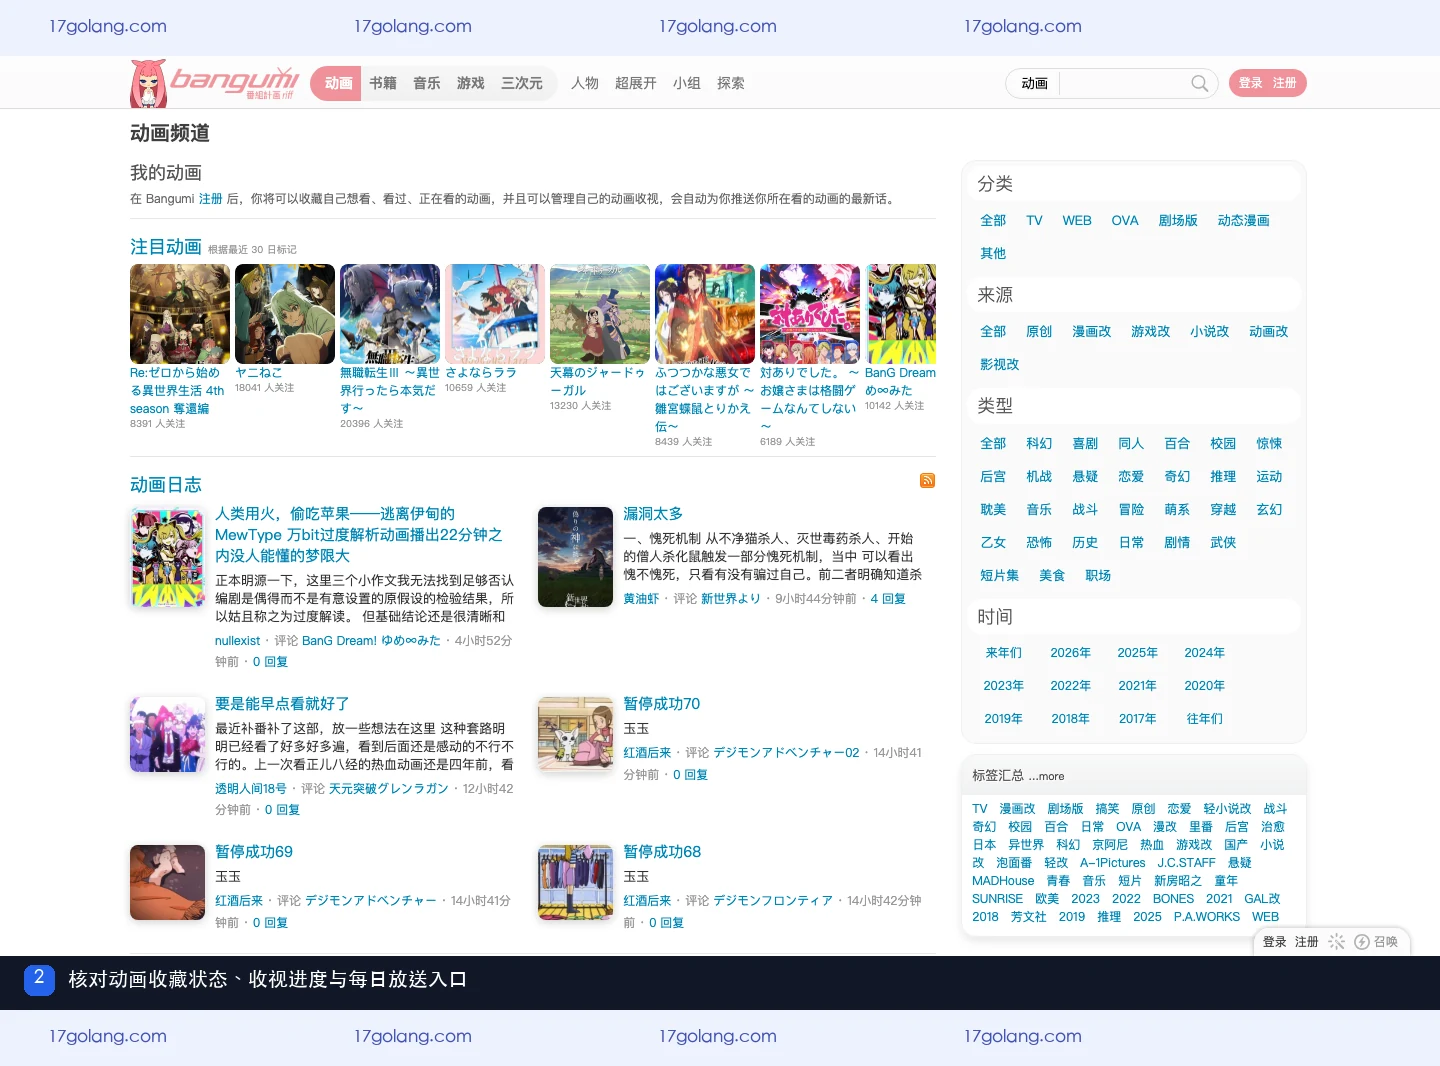Click 登录 in the bottom dock
The image size is (1440, 1066).
click(x=1274, y=942)
